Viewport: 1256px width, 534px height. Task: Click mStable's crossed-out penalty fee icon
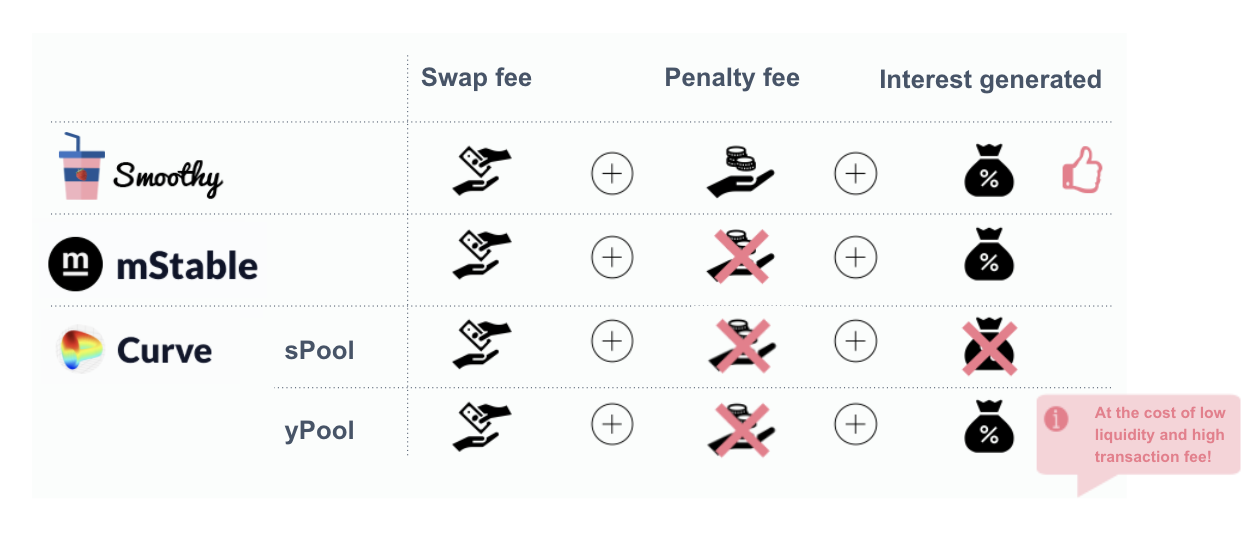click(x=740, y=255)
